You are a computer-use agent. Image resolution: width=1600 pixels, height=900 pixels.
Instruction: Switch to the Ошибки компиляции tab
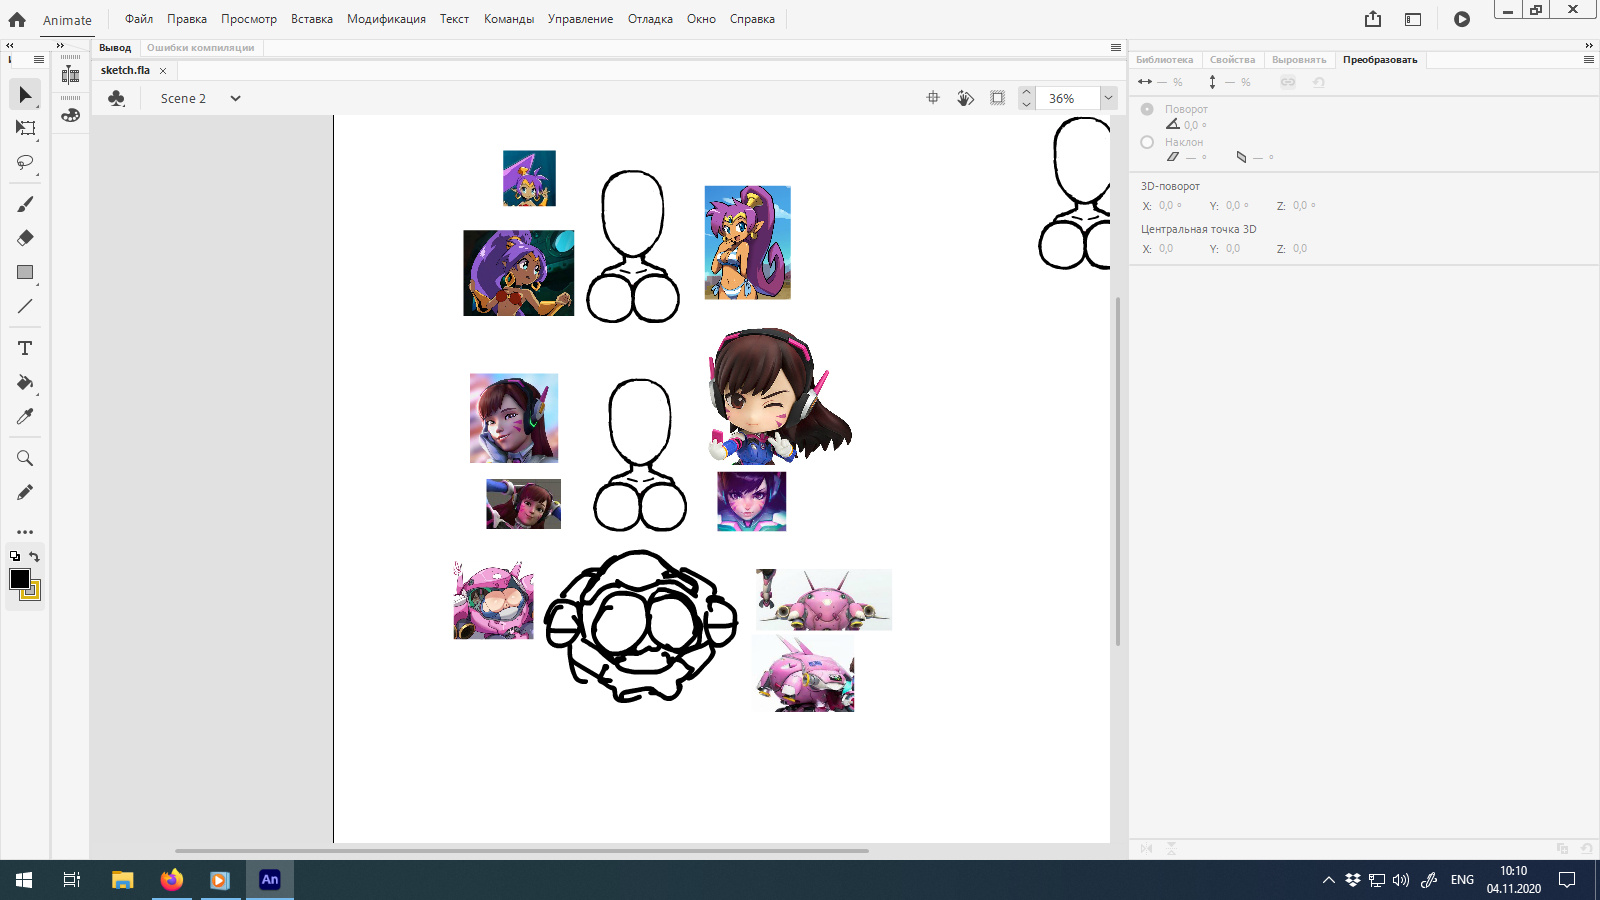click(201, 48)
